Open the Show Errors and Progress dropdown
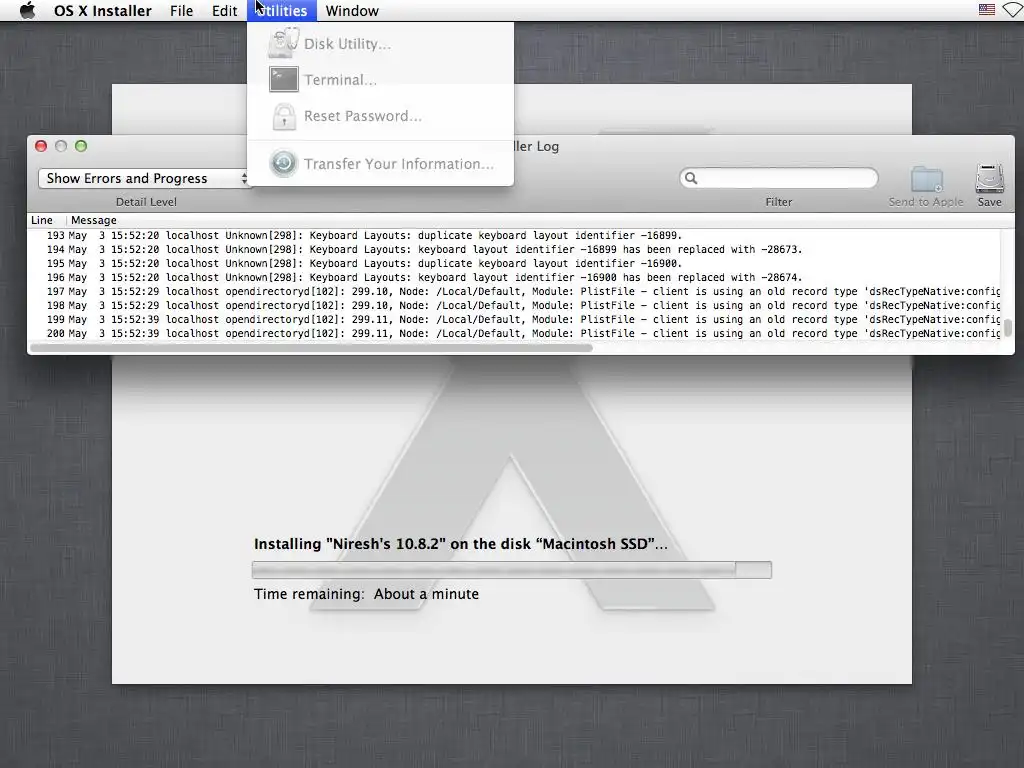This screenshot has width=1024, height=768. click(x=144, y=178)
